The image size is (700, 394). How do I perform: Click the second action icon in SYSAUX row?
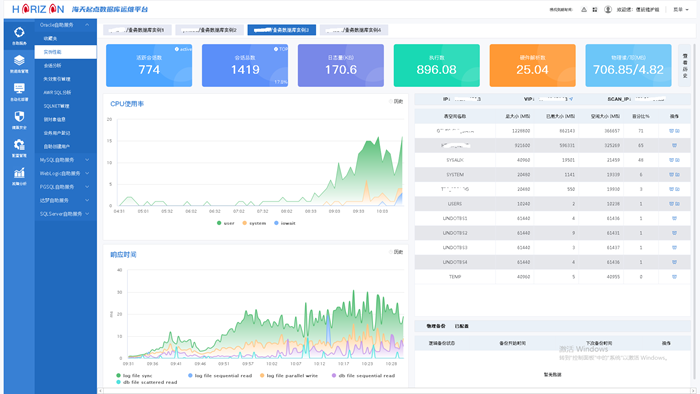pos(677,160)
